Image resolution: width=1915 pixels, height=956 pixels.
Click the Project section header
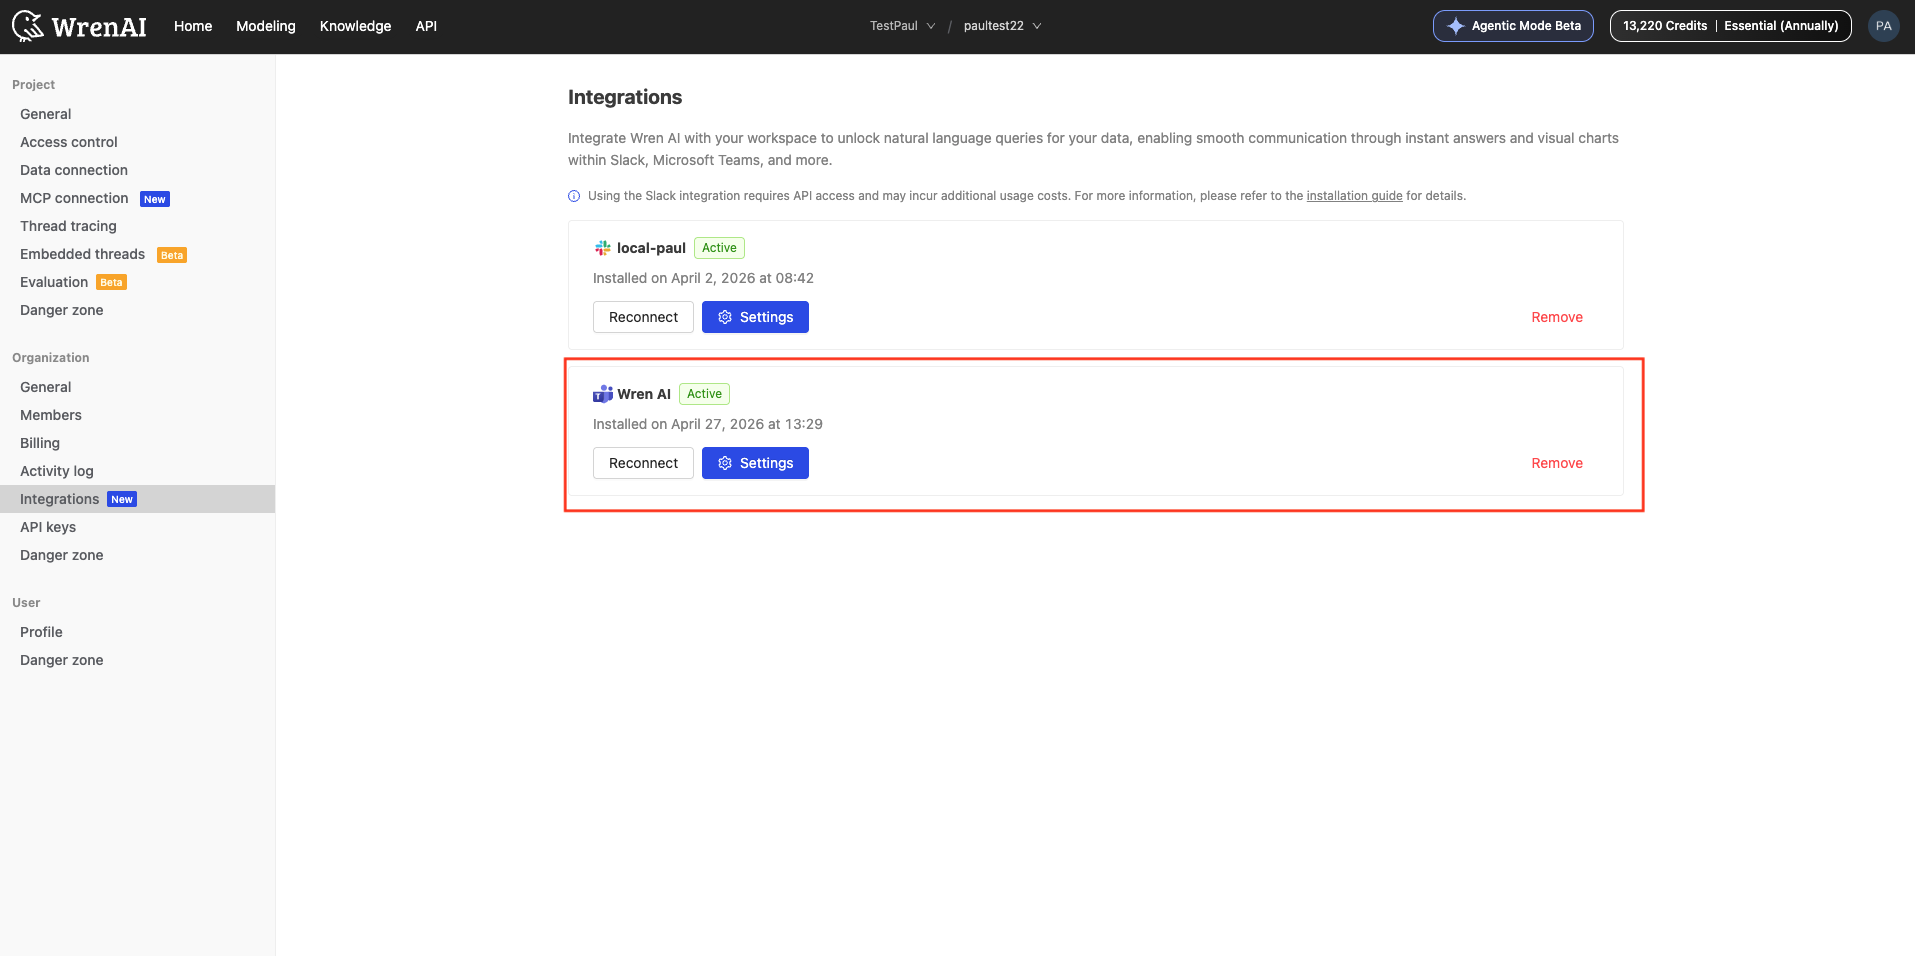click(x=33, y=85)
